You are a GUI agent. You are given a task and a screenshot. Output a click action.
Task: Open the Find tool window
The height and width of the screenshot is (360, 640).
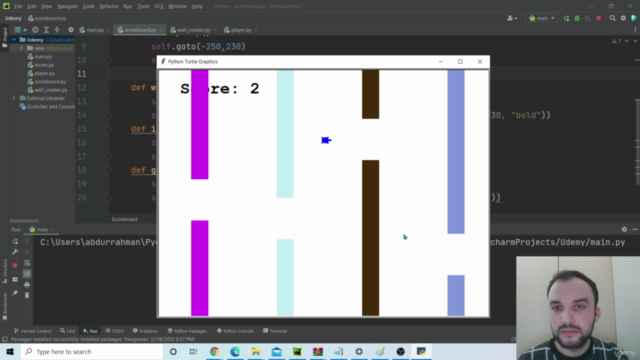coord(68,331)
